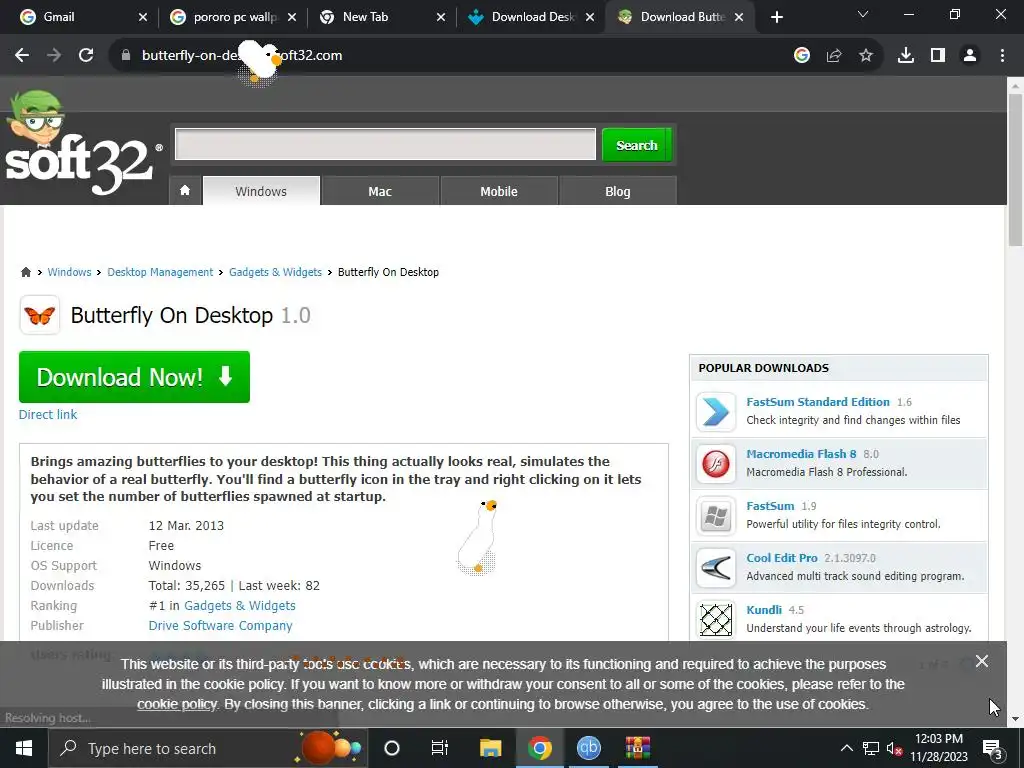Click the soft32 search input field
1024x768 pixels.
[385, 144]
